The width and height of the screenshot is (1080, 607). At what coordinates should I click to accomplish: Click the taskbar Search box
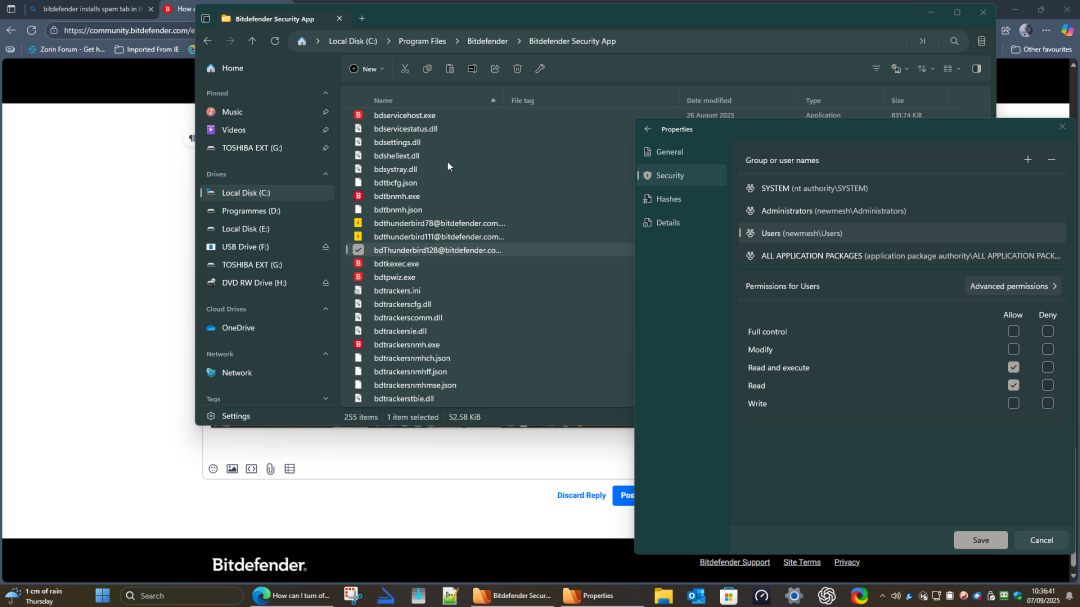(x=181, y=595)
